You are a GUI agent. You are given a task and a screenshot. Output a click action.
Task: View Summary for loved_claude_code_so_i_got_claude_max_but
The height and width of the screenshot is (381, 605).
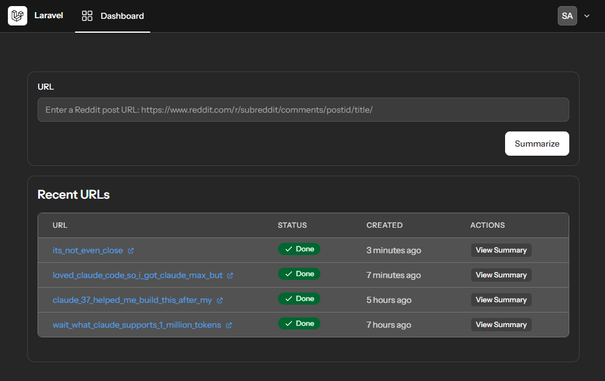click(x=501, y=275)
